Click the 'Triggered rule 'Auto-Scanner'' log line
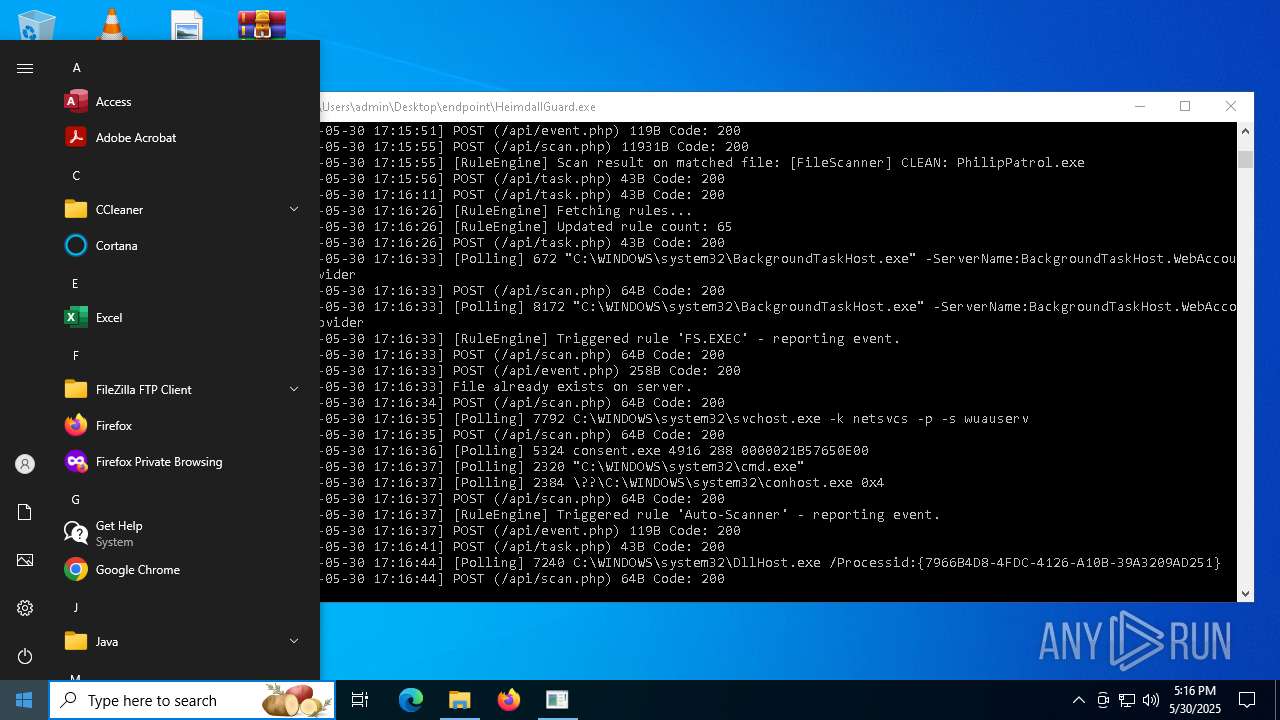1280x720 pixels. [631, 514]
